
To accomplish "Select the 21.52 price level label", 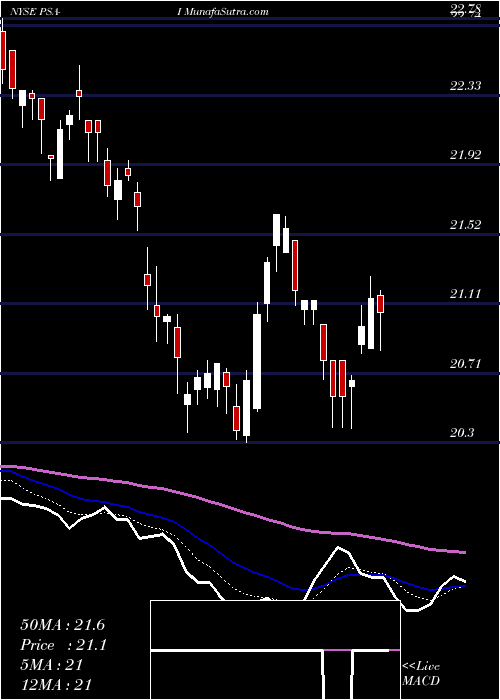I will 466,224.
